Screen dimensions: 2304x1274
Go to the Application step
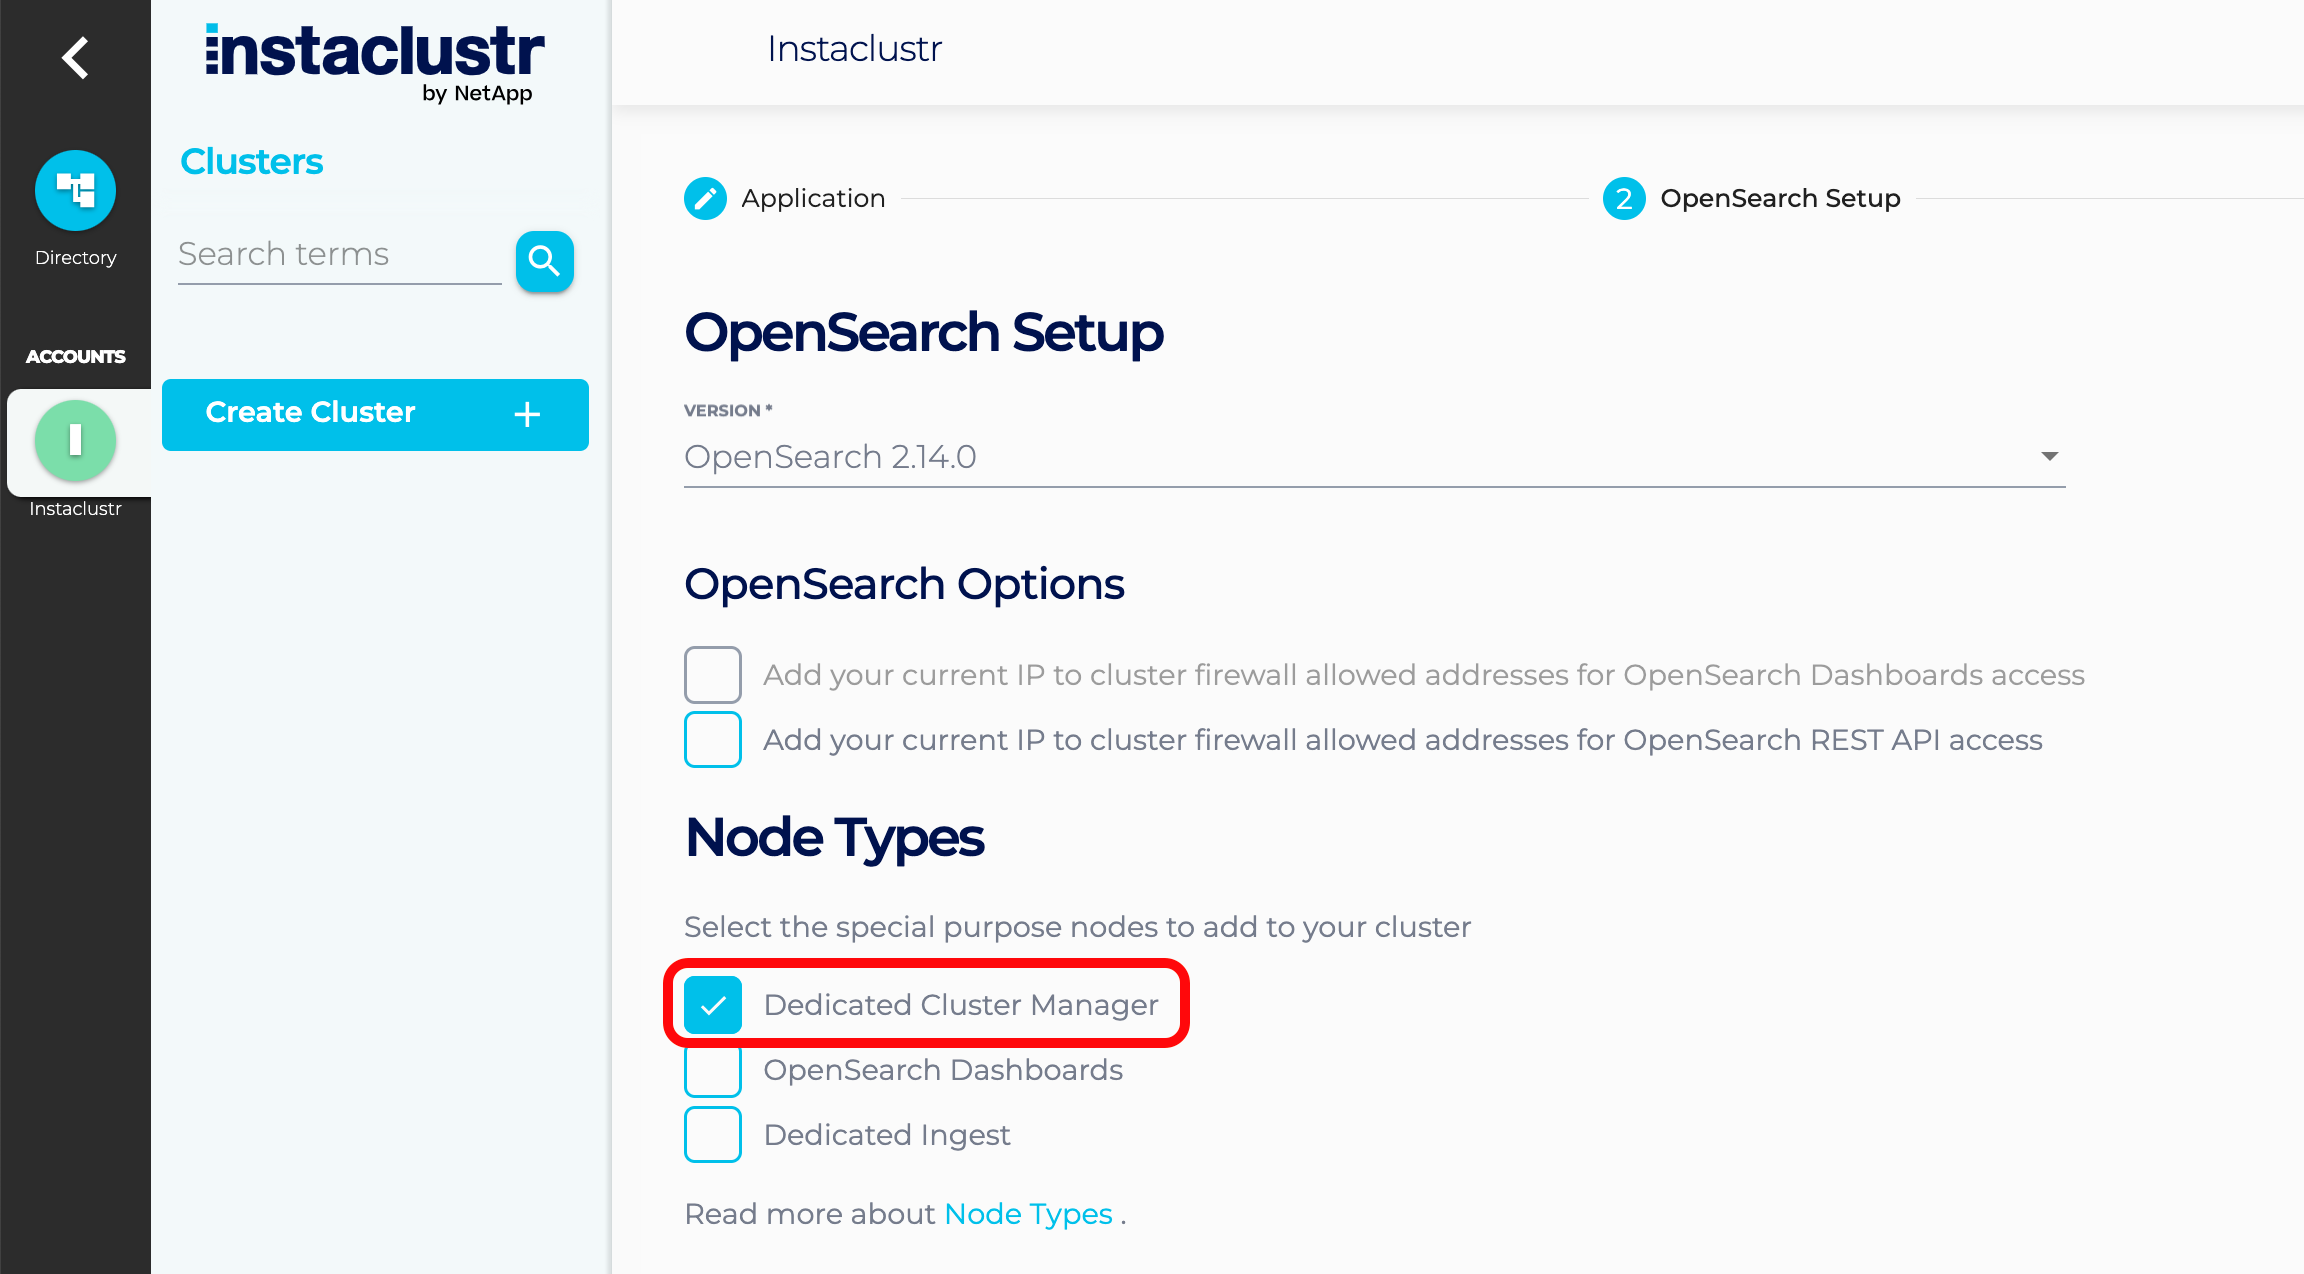tap(813, 198)
